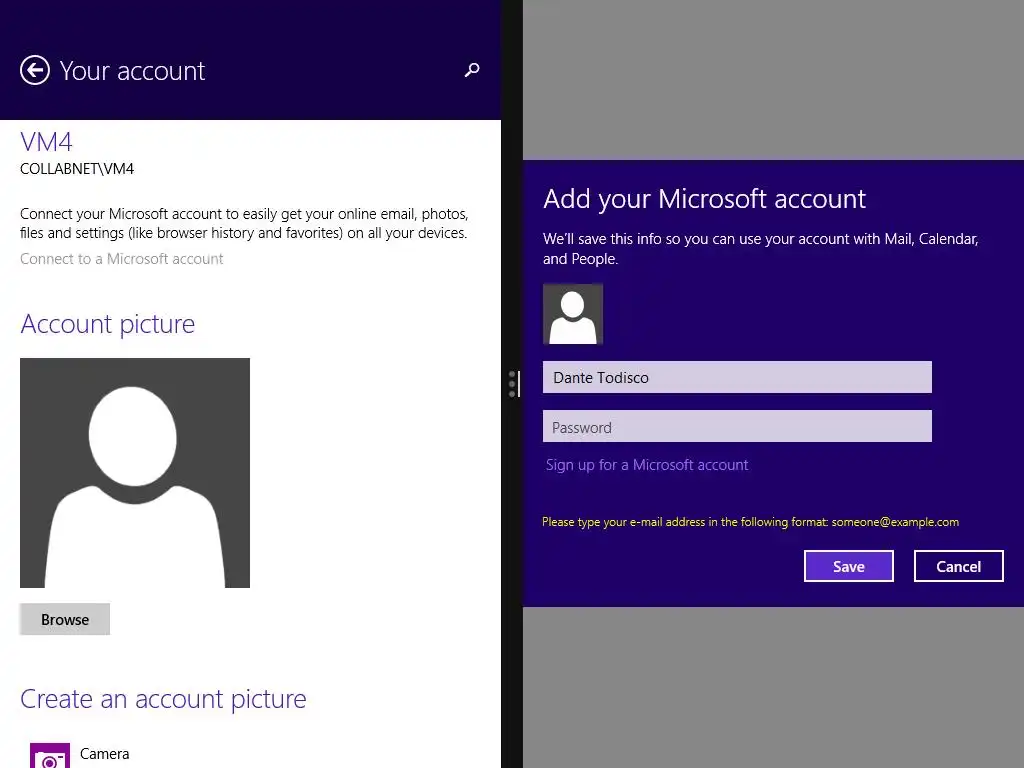Click the Your account page title
This screenshot has width=1024, height=768.
(x=133, y=71)
